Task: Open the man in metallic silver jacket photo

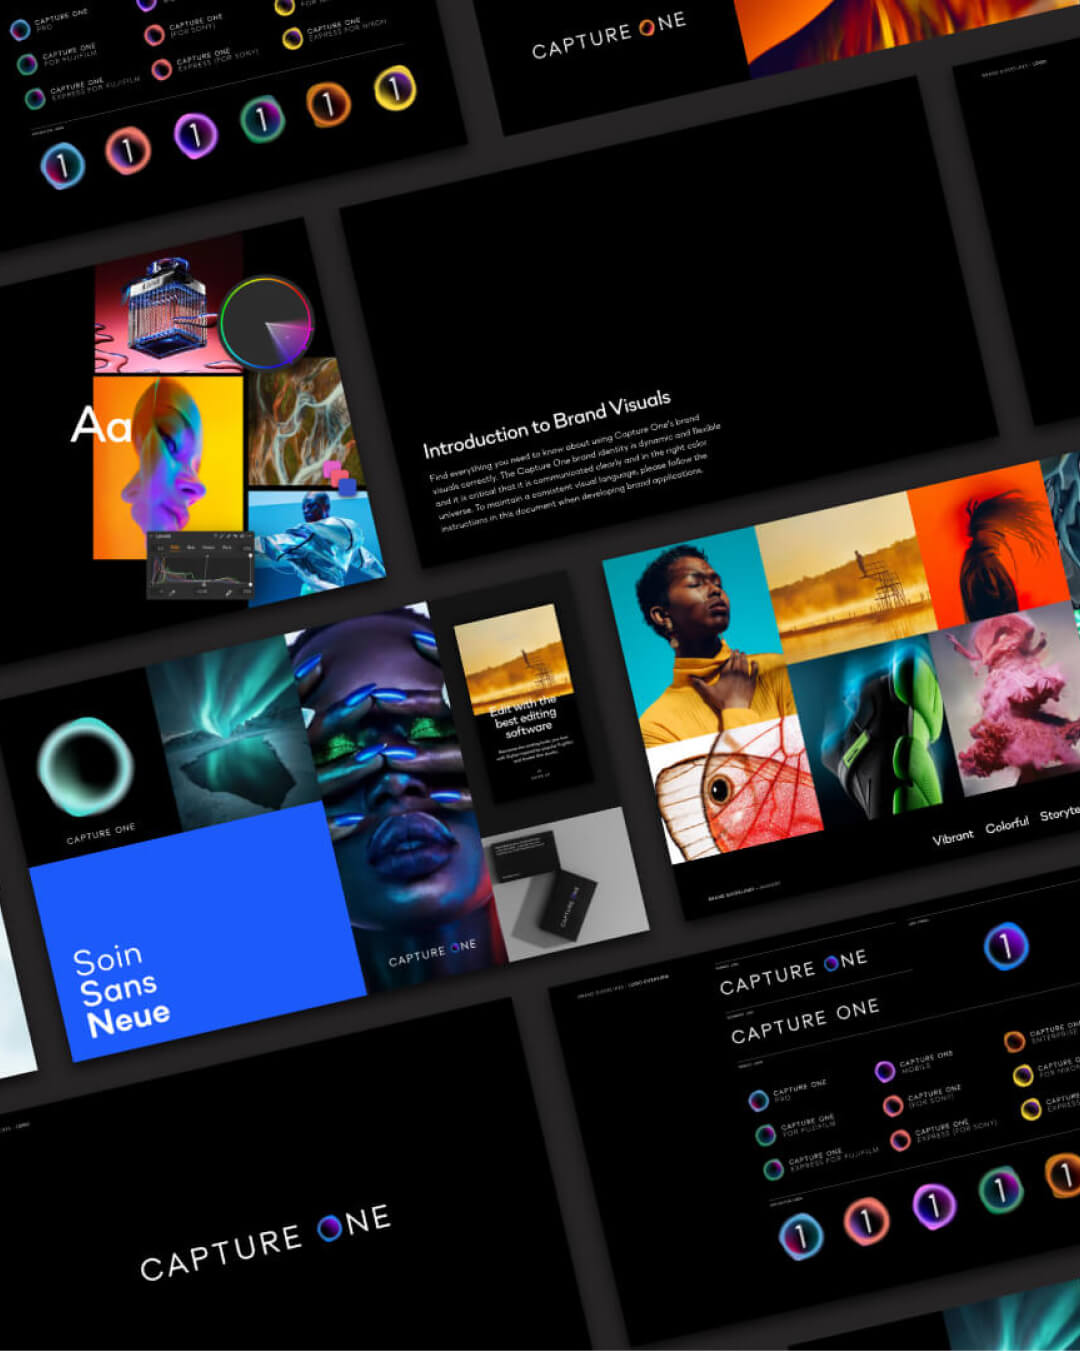Action: tap(314, 548)
